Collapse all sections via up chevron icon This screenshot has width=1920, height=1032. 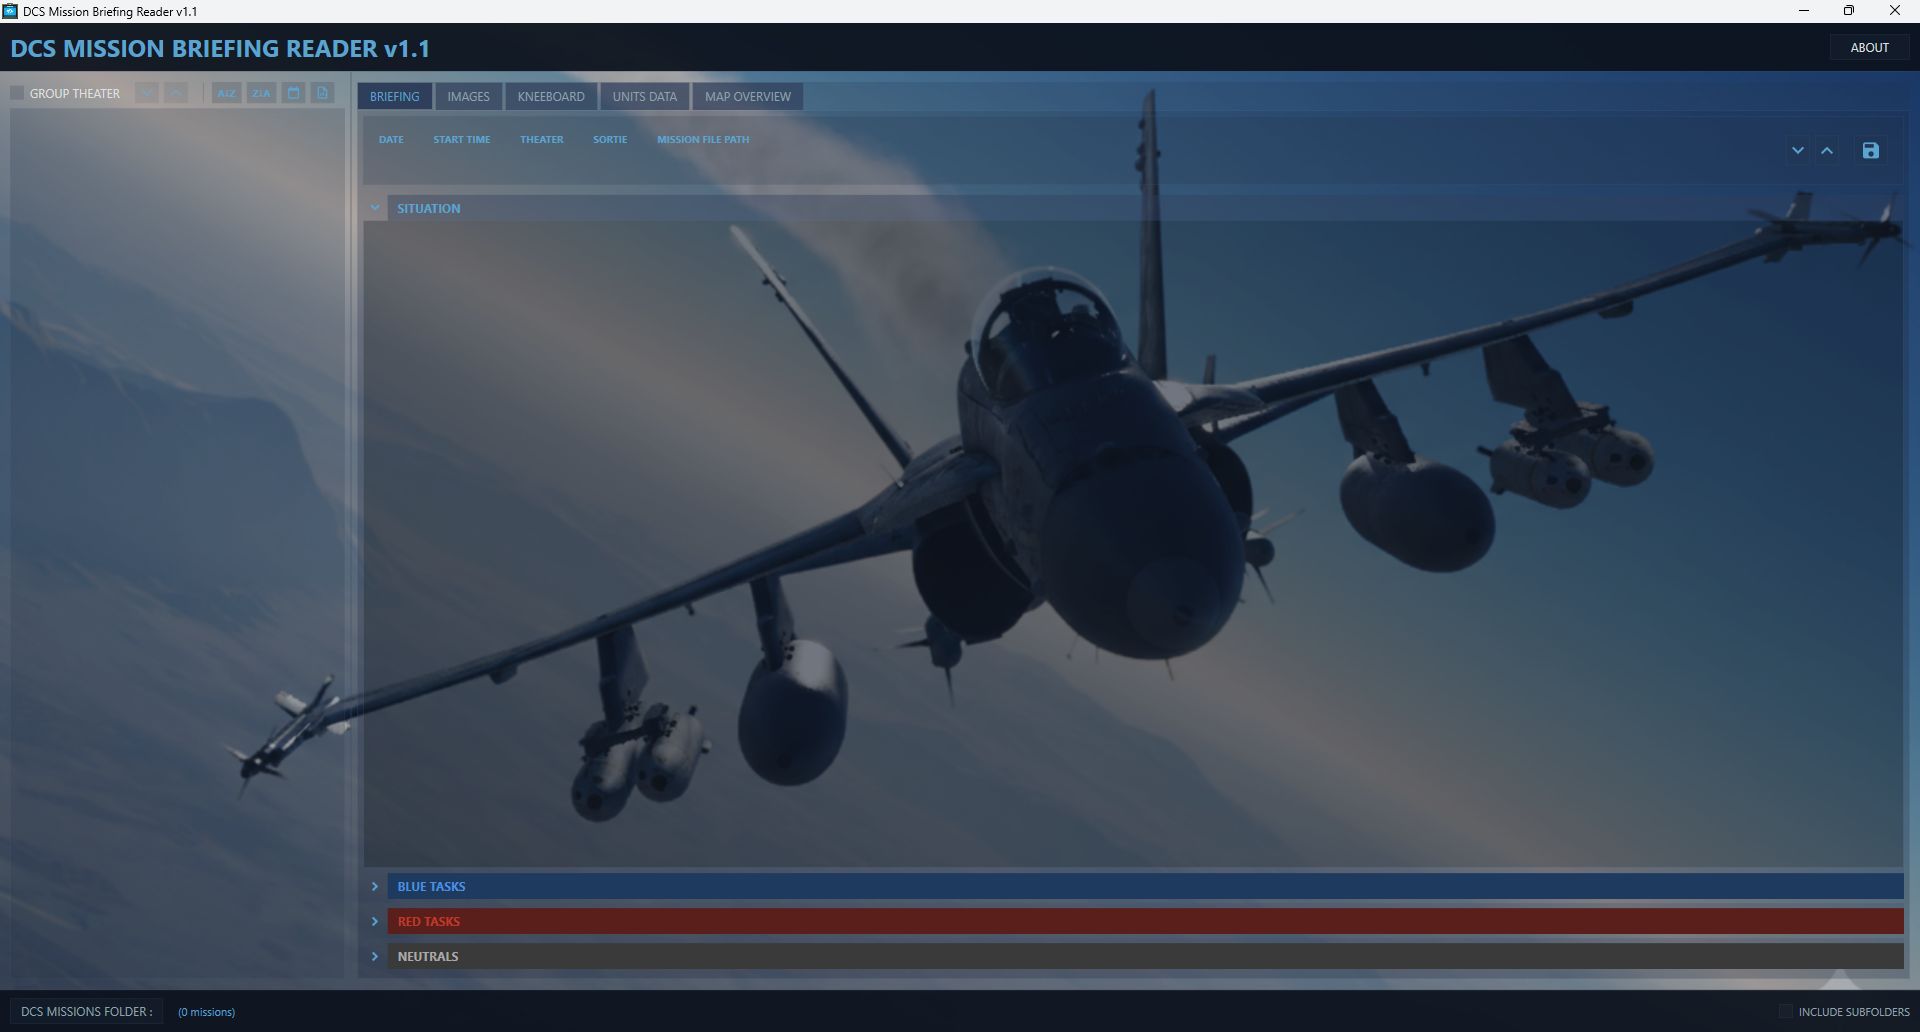pos(1826,151)
